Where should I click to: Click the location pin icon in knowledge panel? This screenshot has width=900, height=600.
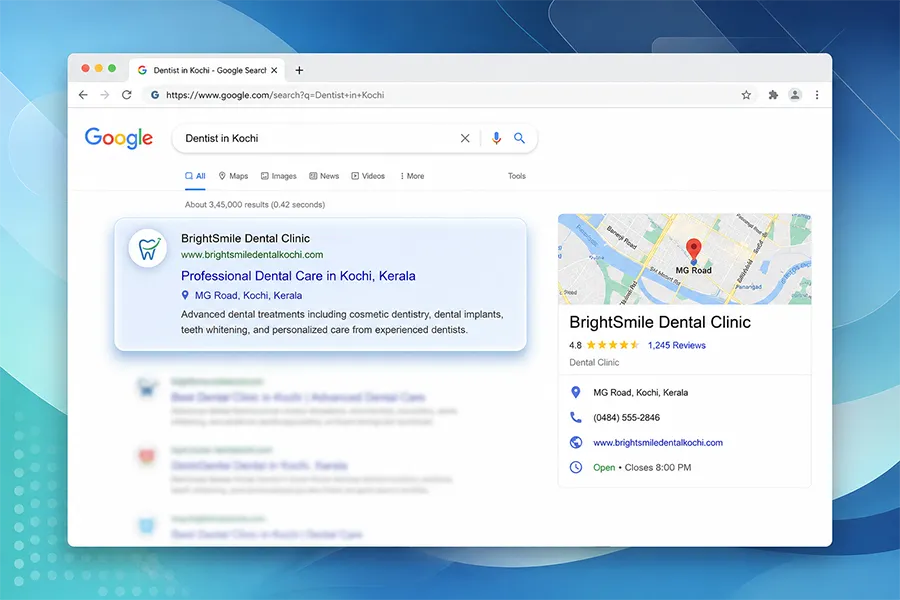tap(576, 392)
